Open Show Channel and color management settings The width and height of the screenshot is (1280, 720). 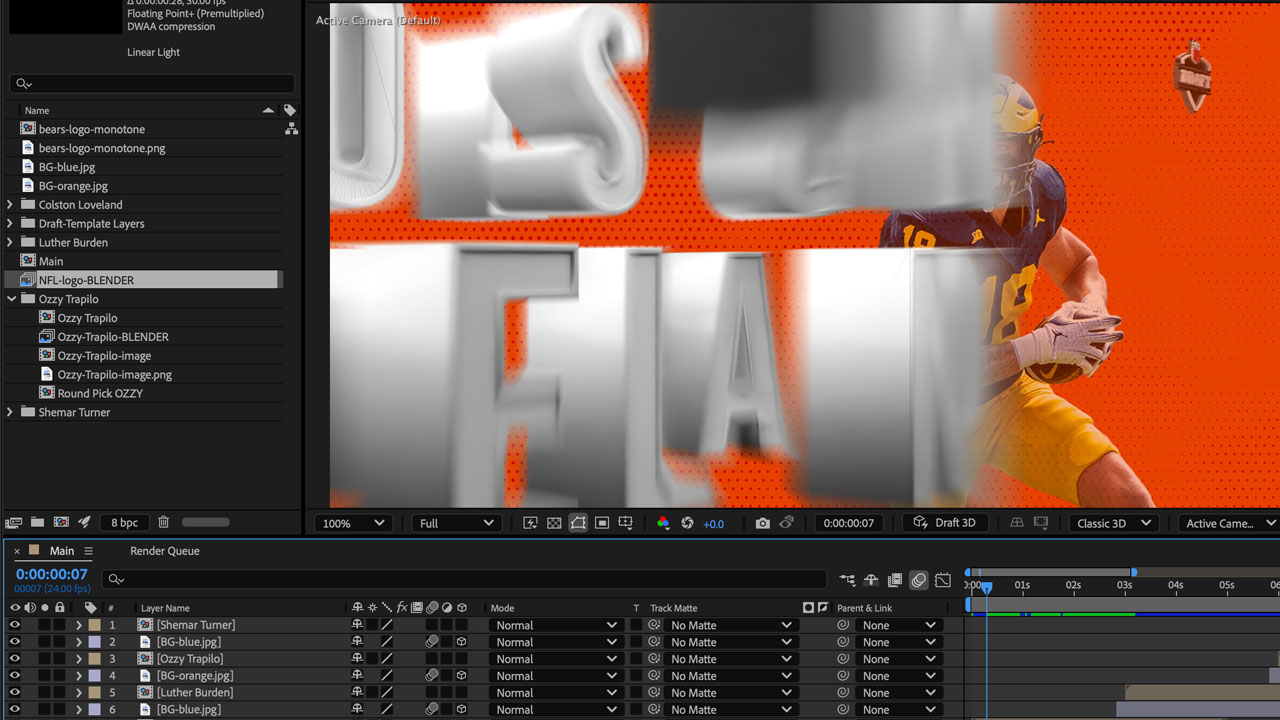click(663, 523)
